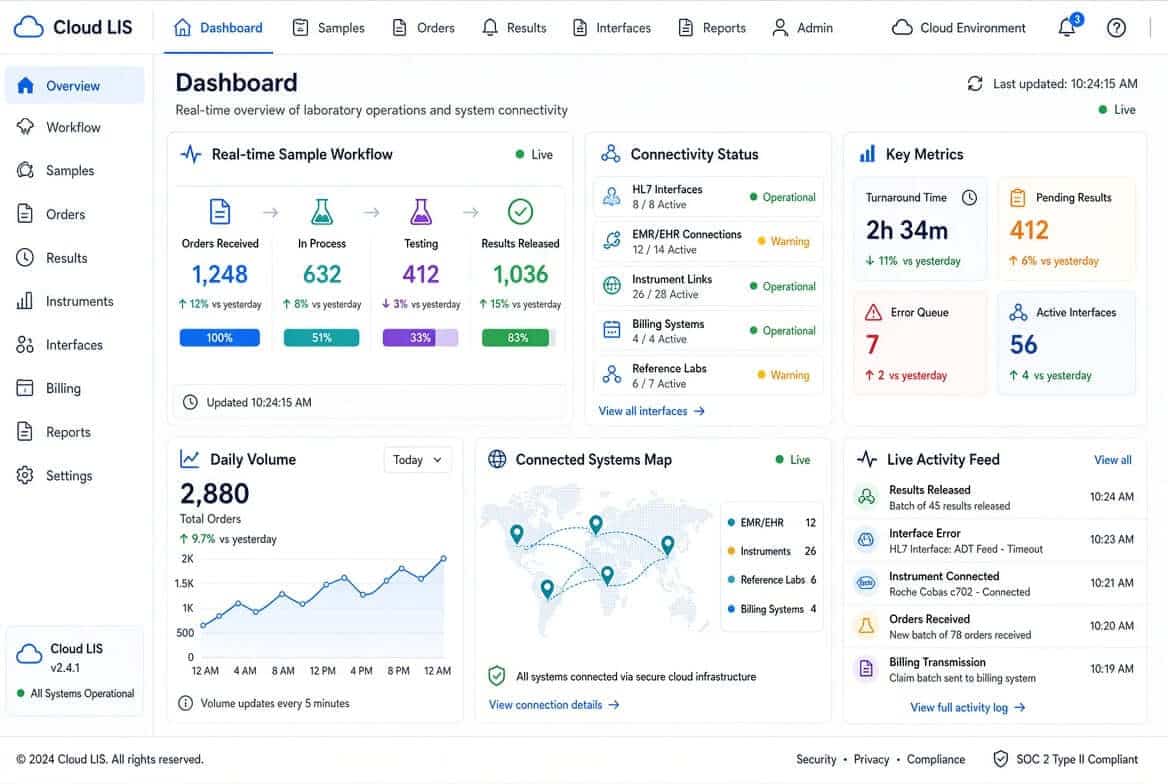
Task: Click the Interface Error feed icon
Action: (866, 540)
